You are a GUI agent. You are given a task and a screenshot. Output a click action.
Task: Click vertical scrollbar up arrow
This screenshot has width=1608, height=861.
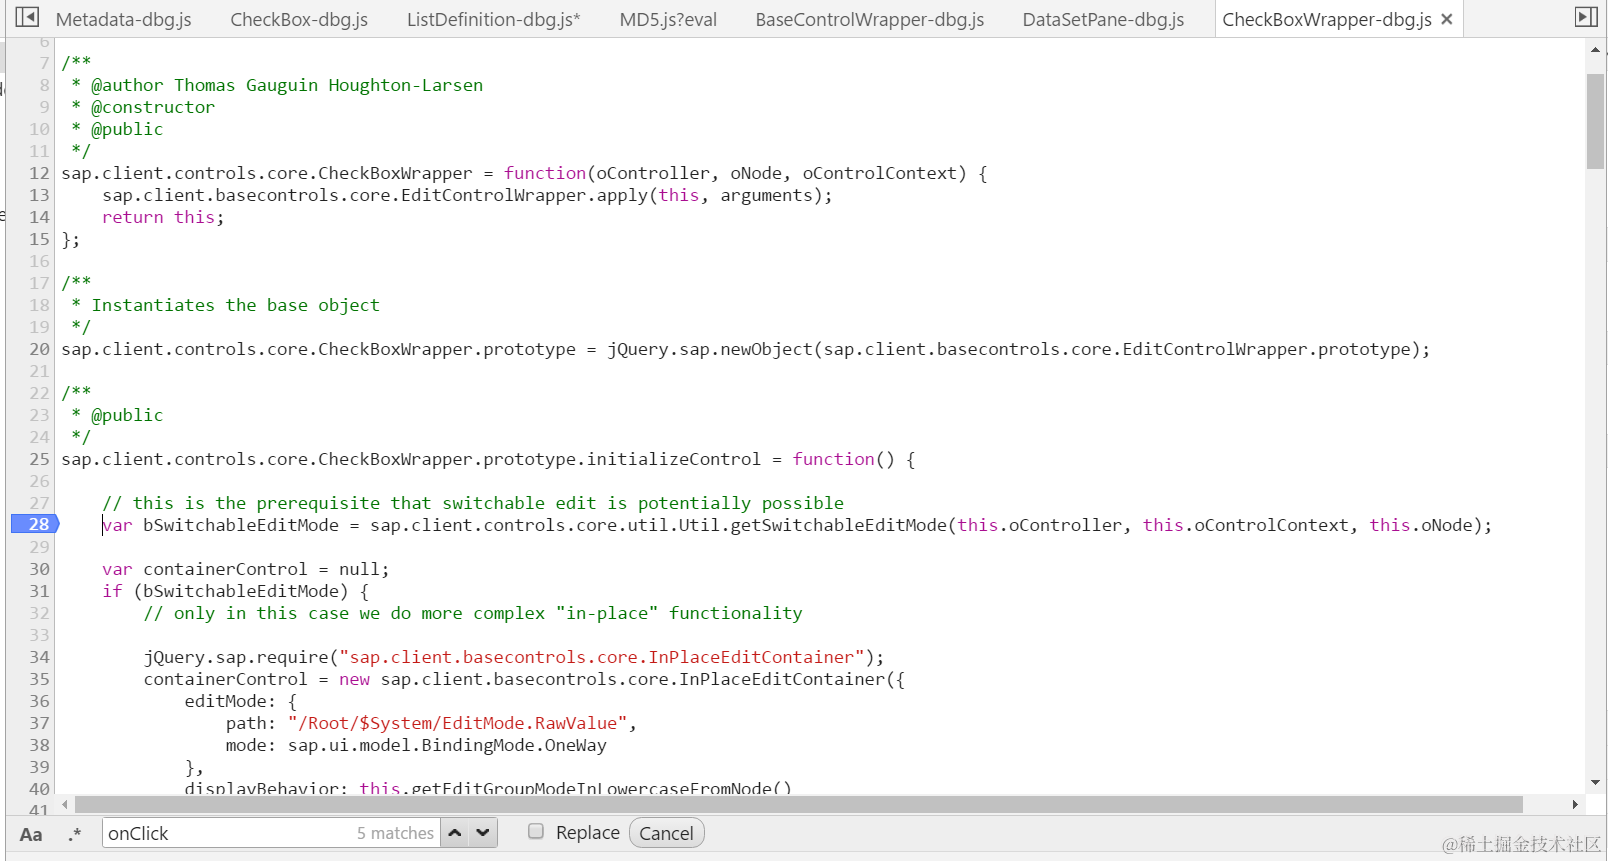click(1595, 50)
